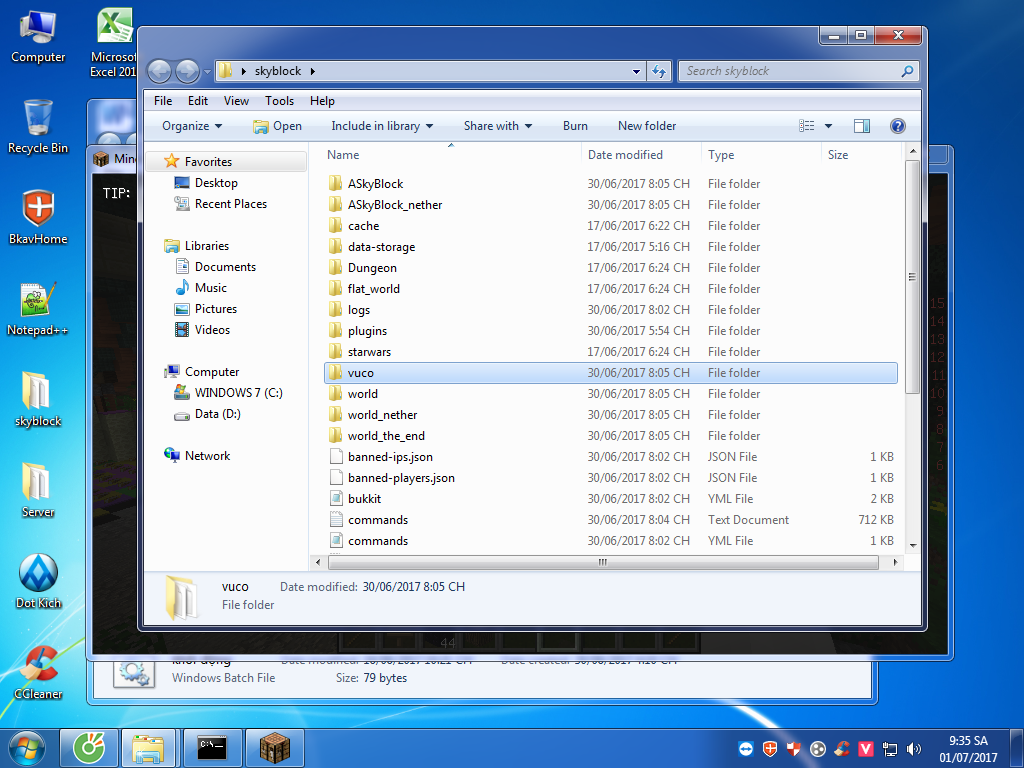Screen dimensions: 1024x768
Task: Click the horizontal scrollbar thumb
Action: [603, 562]
